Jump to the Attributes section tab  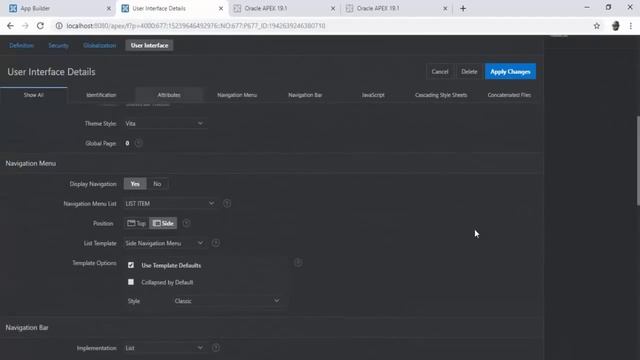169,95
